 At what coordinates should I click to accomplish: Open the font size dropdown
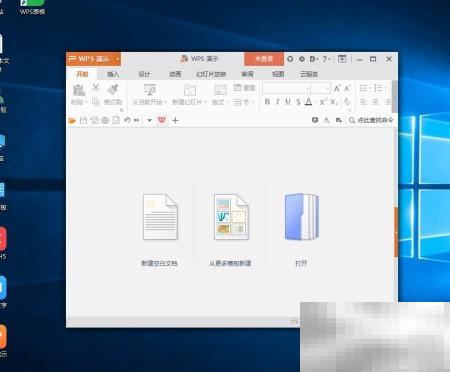point(327,88)
